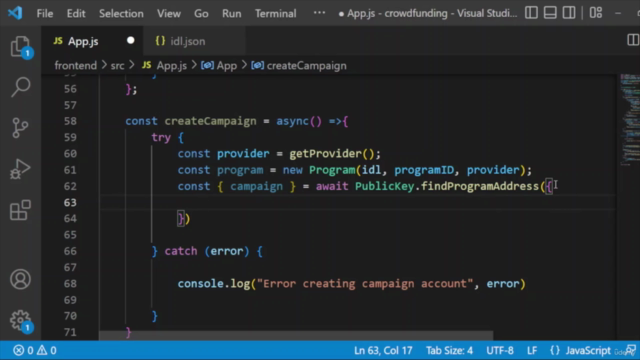Switch to the idl.json tab
The width and height of the screenshot is (640, 360).
click(187, 41)
